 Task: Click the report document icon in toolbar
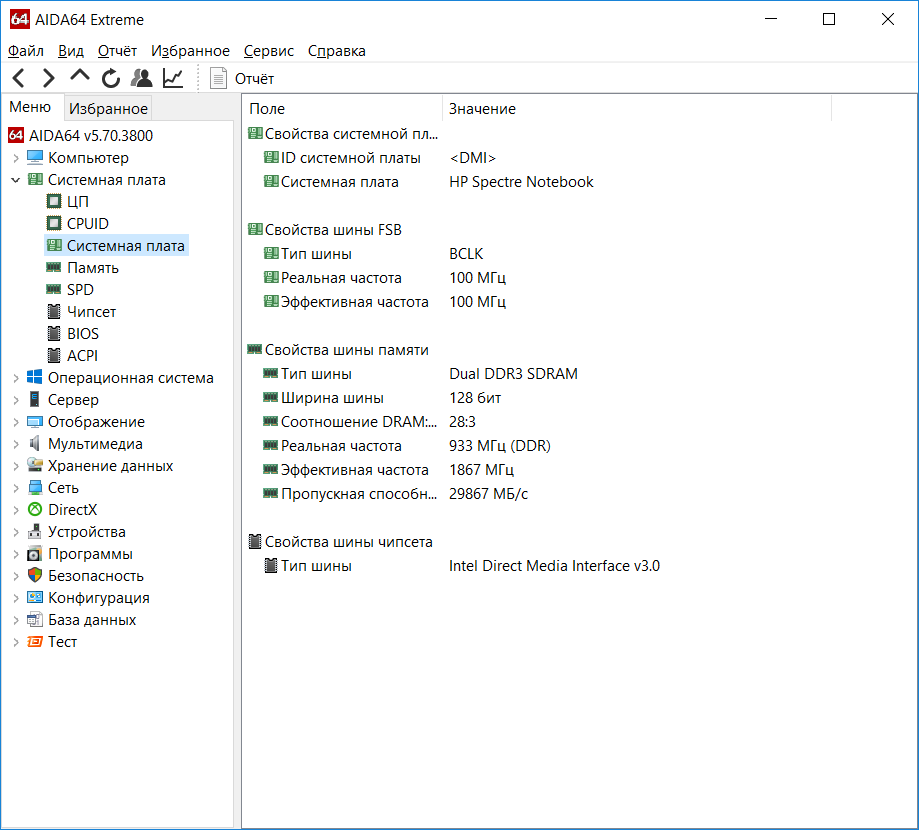pyautogui.click(x=218, y=78)
